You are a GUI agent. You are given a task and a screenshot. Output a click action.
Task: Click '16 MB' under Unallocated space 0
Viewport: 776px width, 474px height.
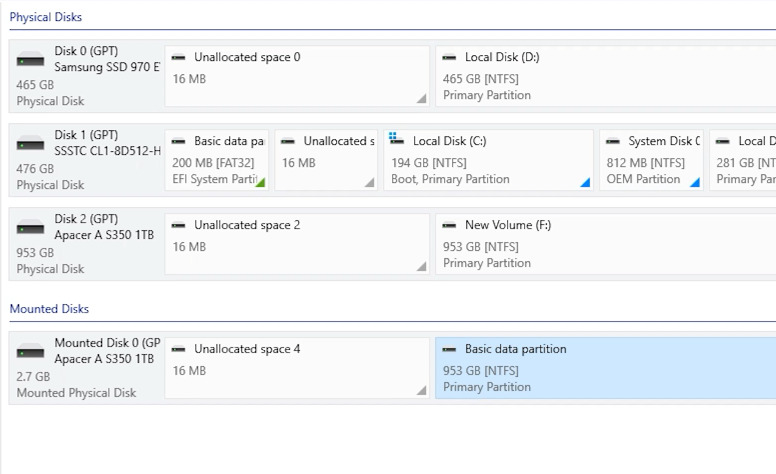coord(189,79)
